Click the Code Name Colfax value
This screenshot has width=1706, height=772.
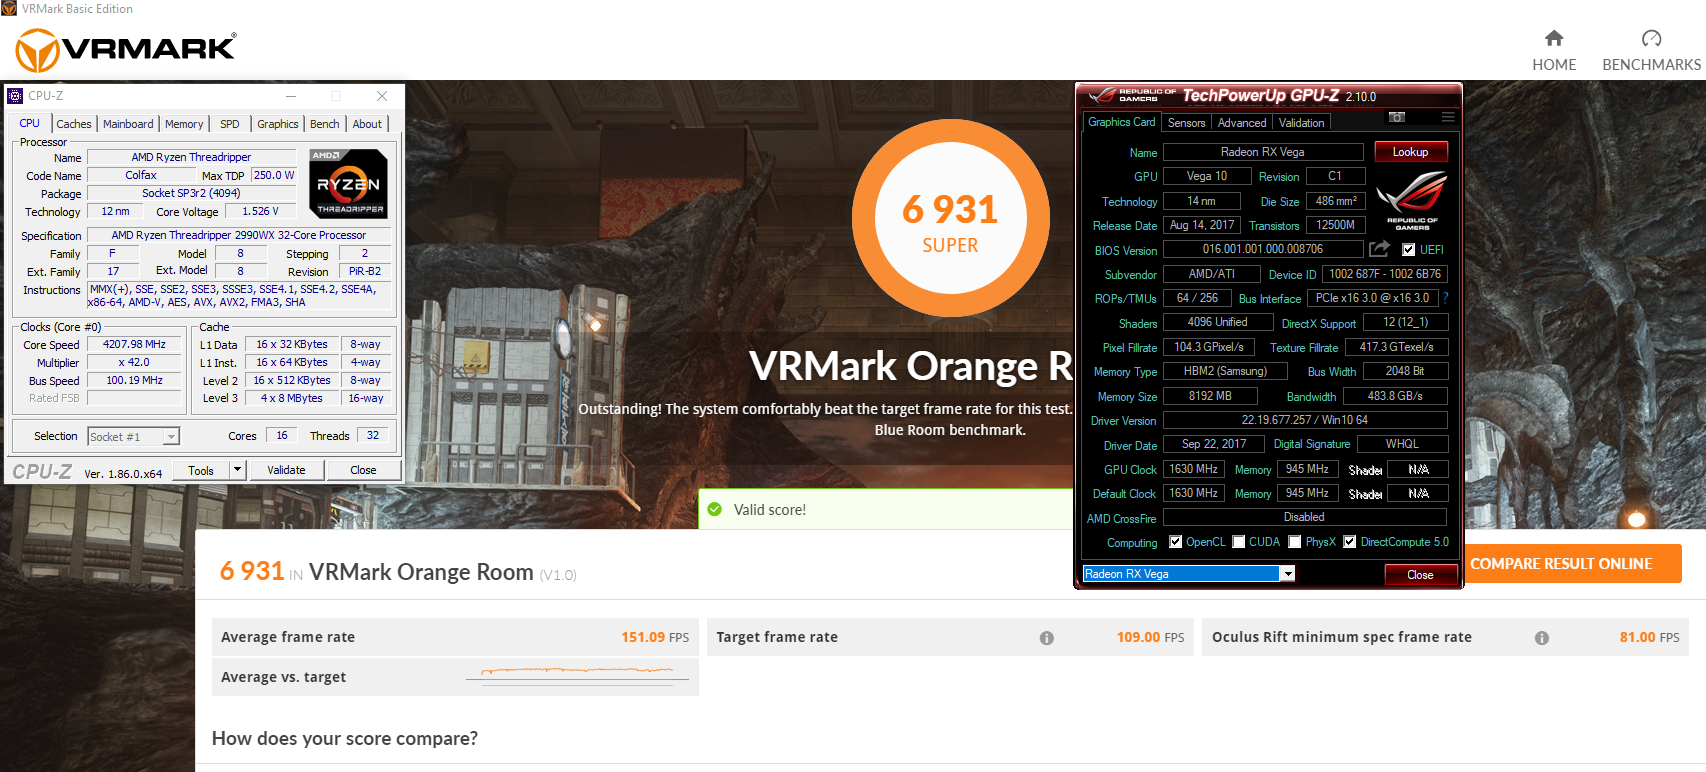(x=141, y=175)
